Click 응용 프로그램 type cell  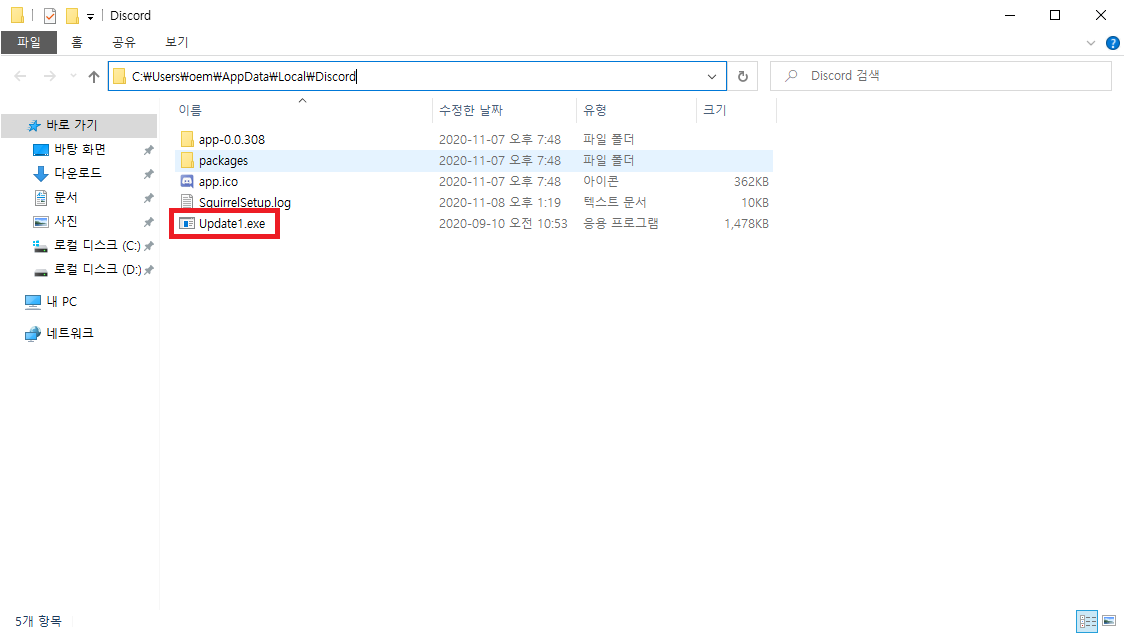pos(620,224)
